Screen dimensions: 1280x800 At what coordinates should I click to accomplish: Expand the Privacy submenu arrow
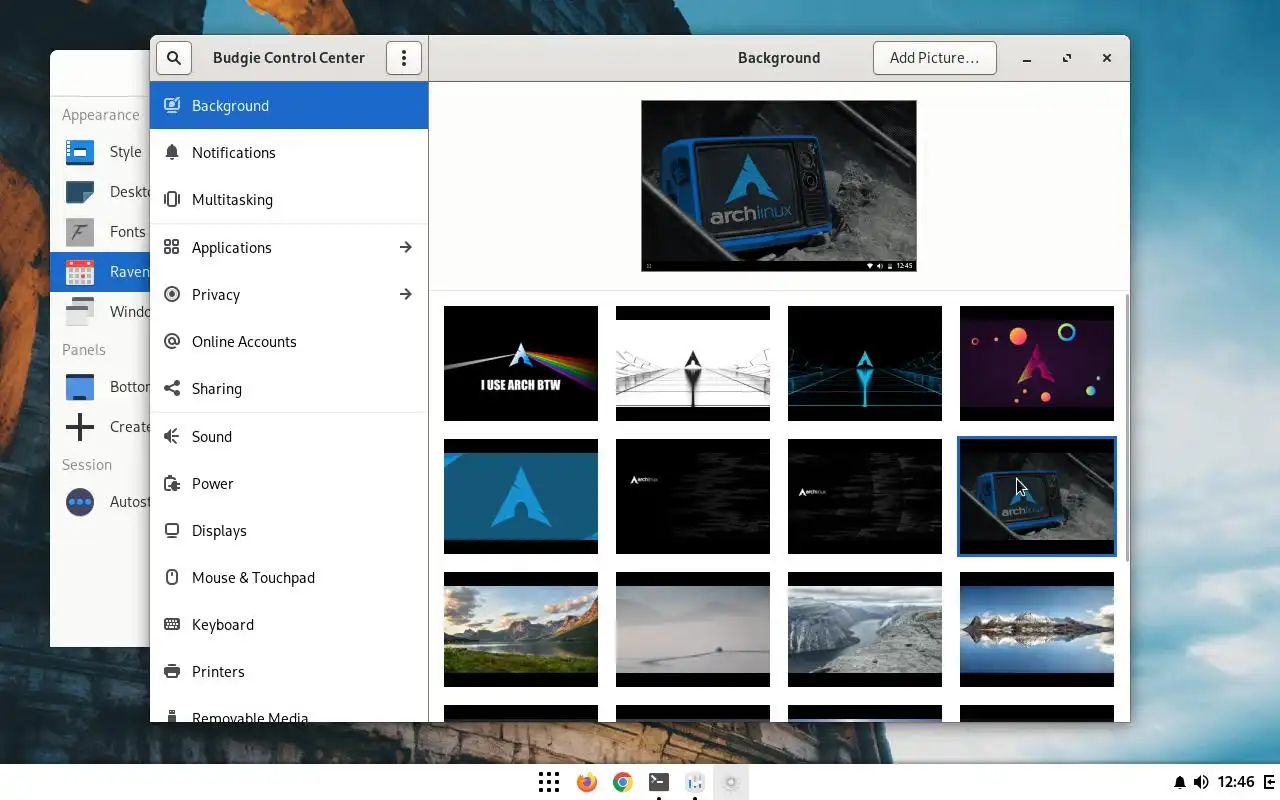(405, 294)
